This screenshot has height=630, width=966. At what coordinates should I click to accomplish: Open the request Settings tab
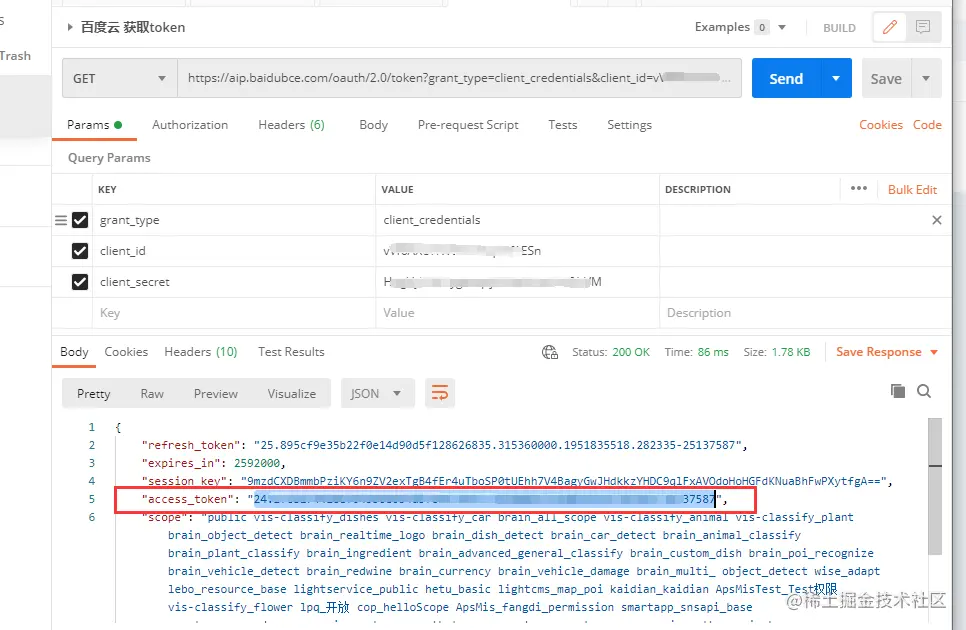pos(629,124)
